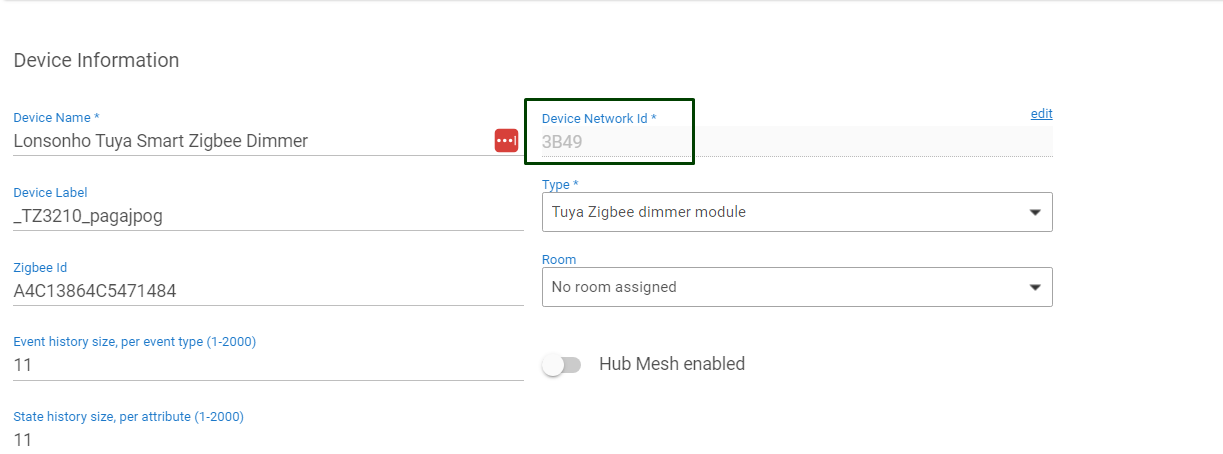This screenshot has width=1223, height=454.
Task: Open the Room dropdown showing No room assigned
Action: click(780, 287)
